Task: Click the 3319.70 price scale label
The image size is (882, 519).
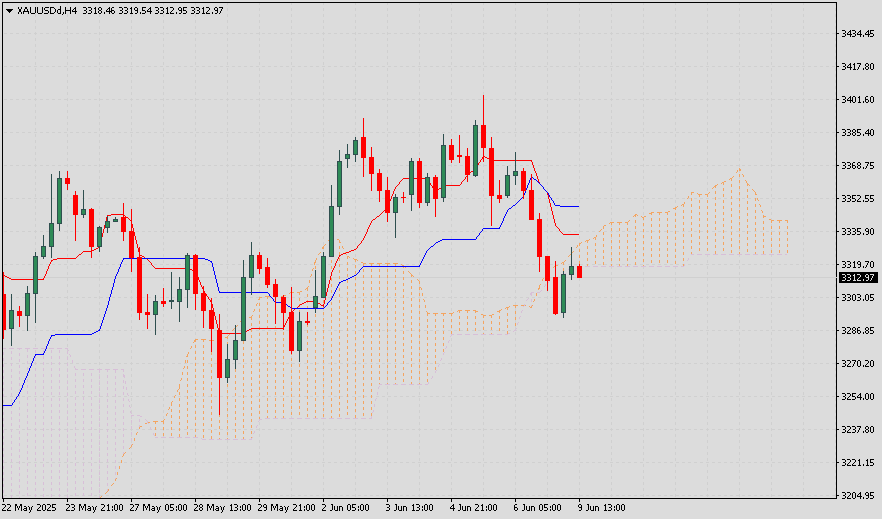Action: pyautogui.click(x=857, y=264)
